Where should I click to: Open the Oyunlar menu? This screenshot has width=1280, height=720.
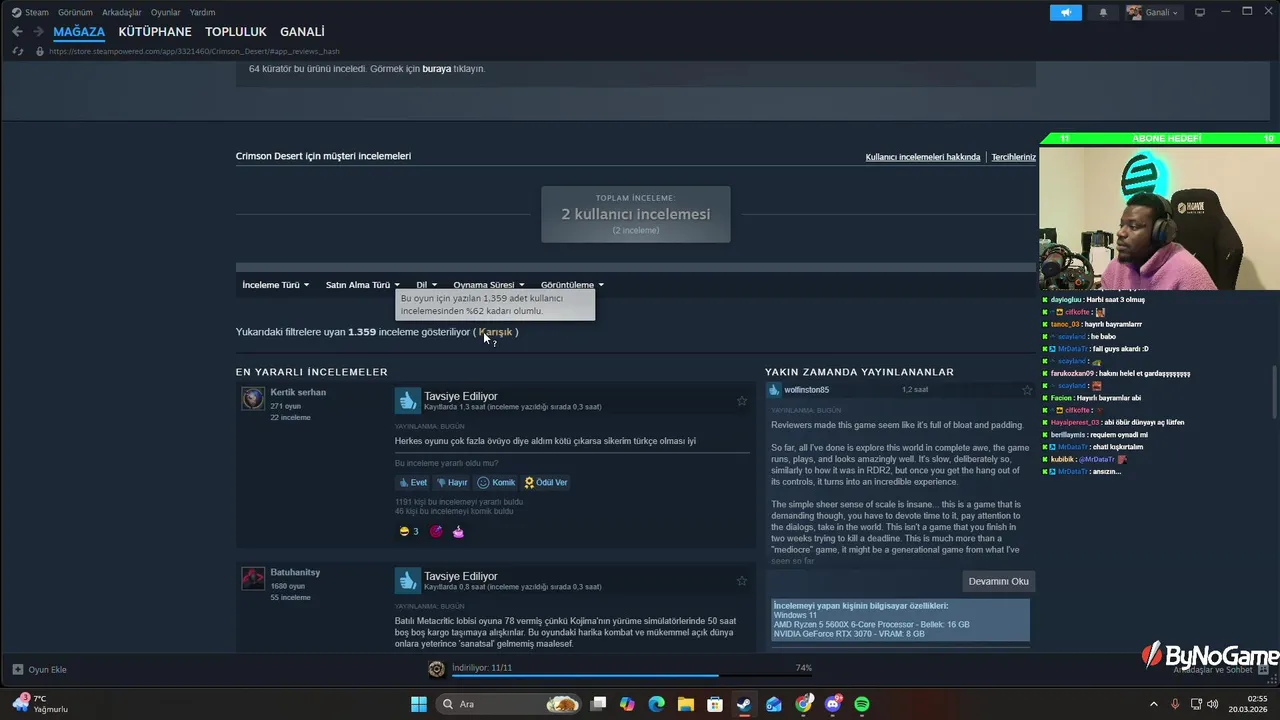[166, 12]
